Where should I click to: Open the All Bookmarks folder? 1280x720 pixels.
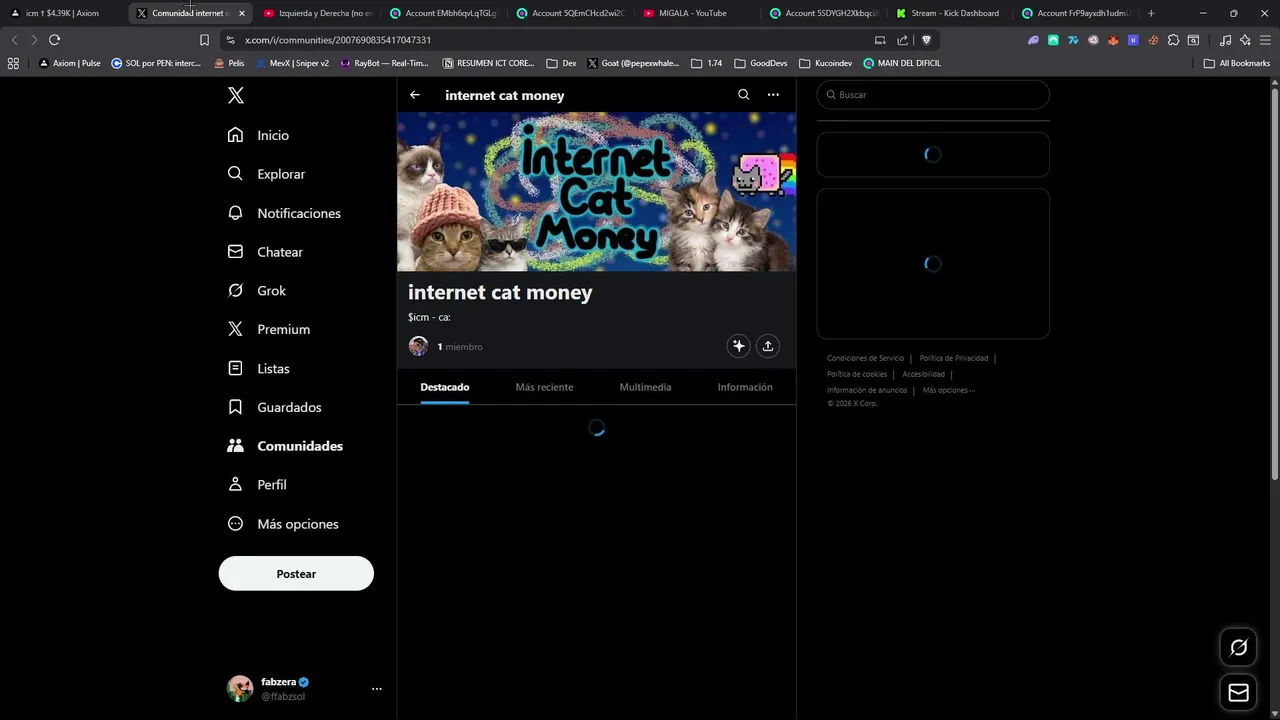point(1237,63)
